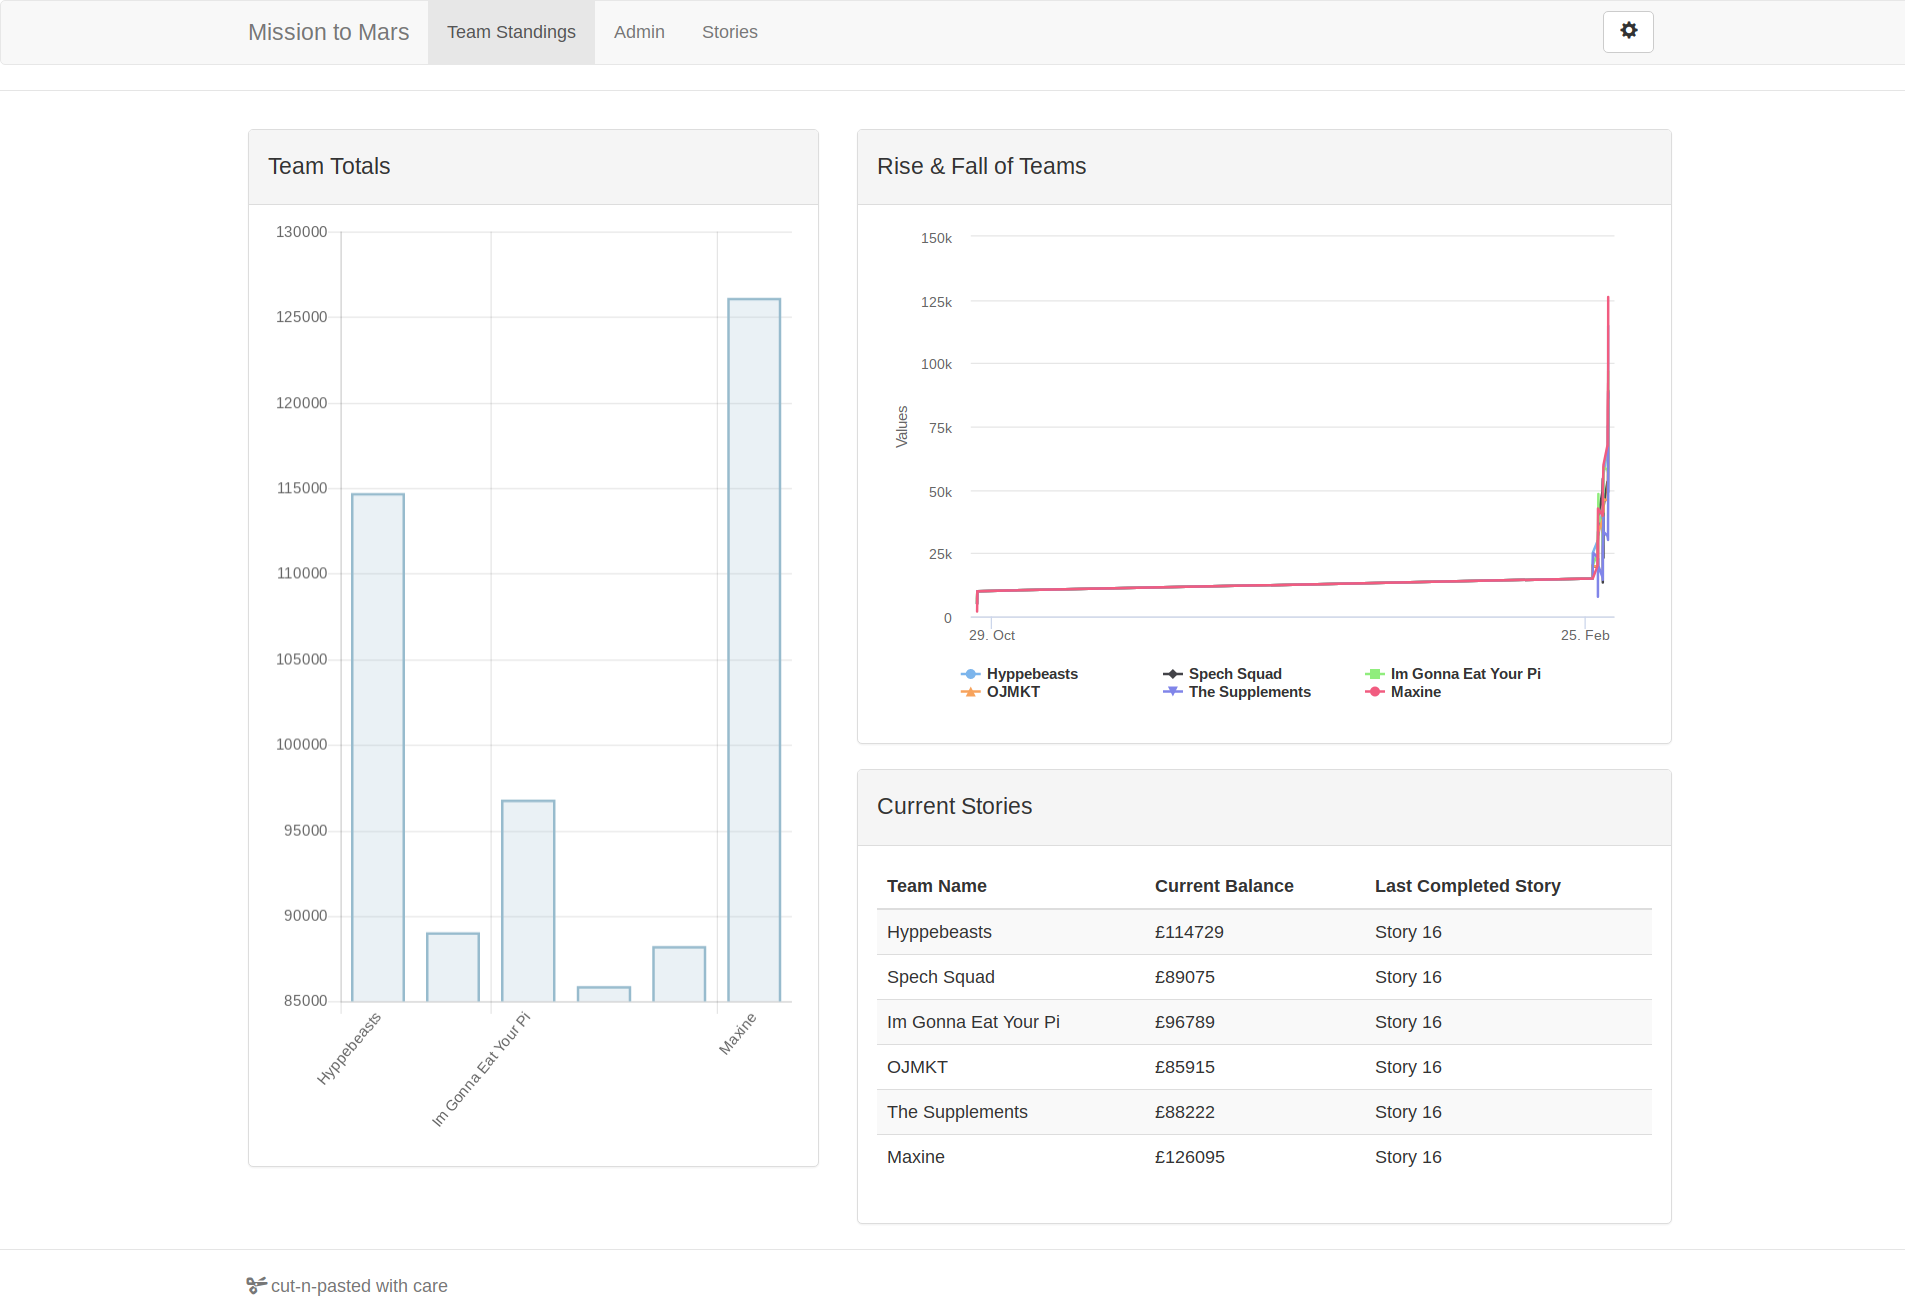This screenshot has height=1311, width=1905.
Task: Click the shortest bar for OJMKT
Action: (x=604, y=994)
